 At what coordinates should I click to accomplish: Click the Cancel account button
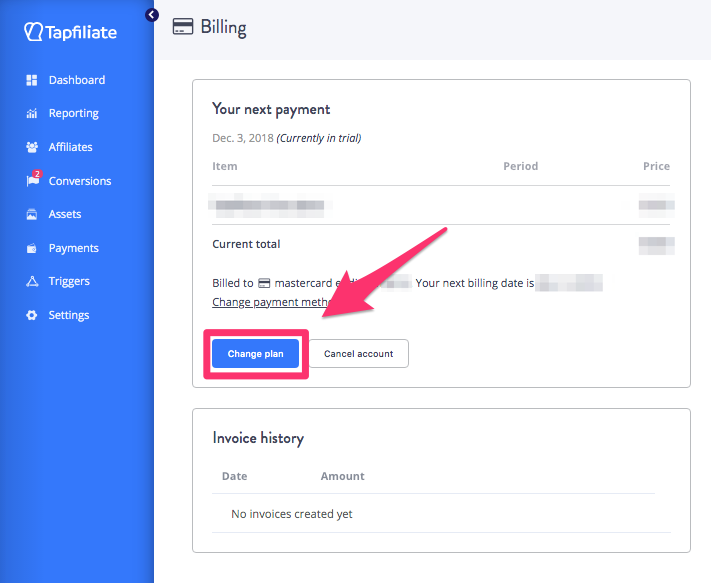pyautogui.click(x=358, y=354)
